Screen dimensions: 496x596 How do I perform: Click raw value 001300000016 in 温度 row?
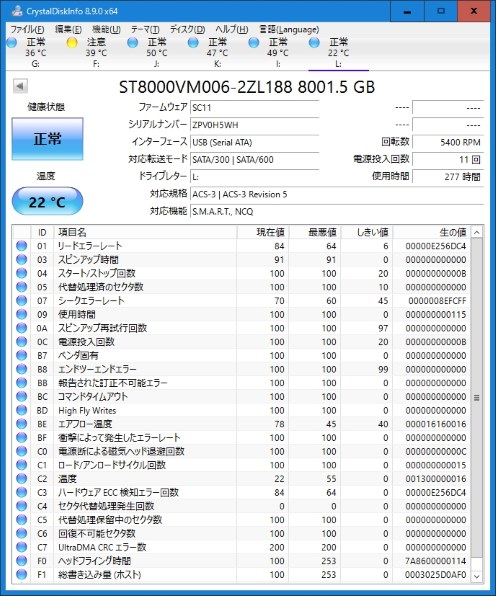coord(436,479)
